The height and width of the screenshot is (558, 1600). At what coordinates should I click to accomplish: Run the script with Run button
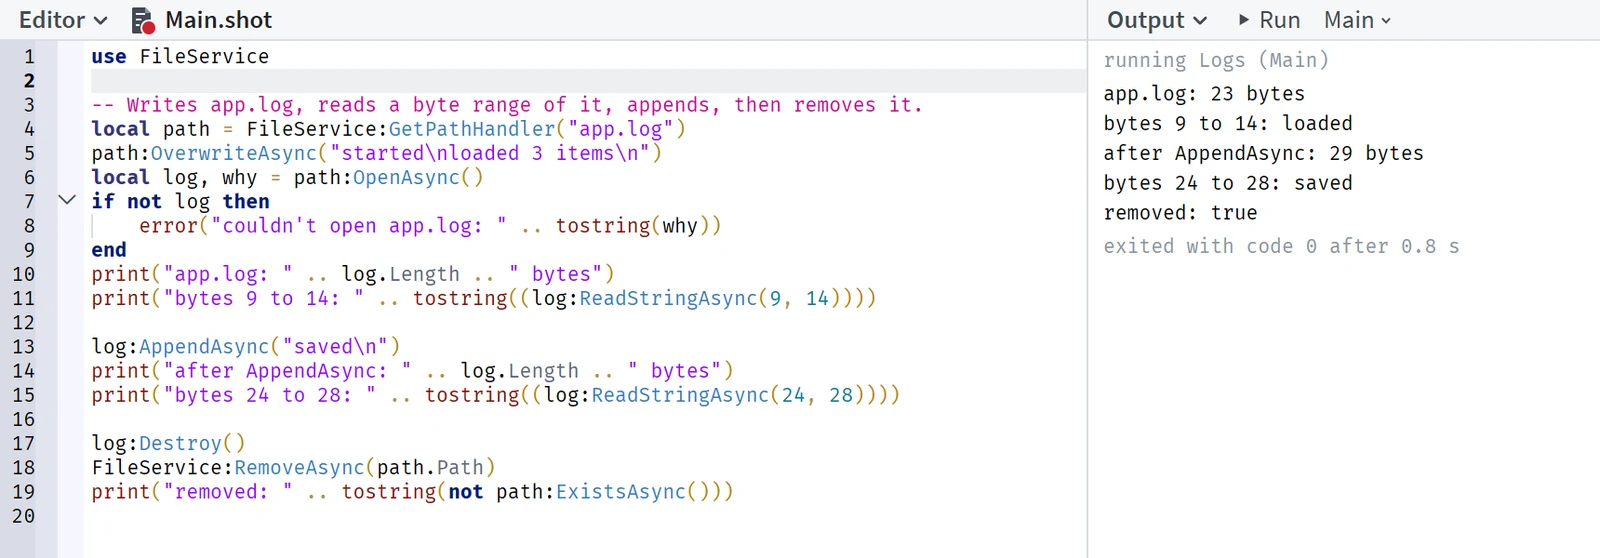1269,20
